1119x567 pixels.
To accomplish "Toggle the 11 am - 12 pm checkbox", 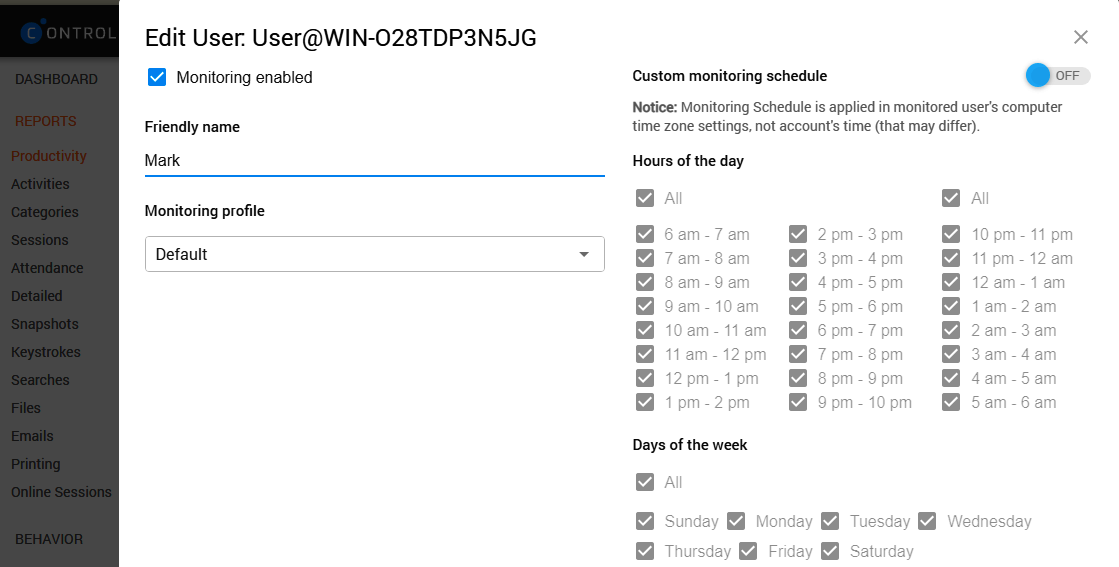I will point(645,354).
